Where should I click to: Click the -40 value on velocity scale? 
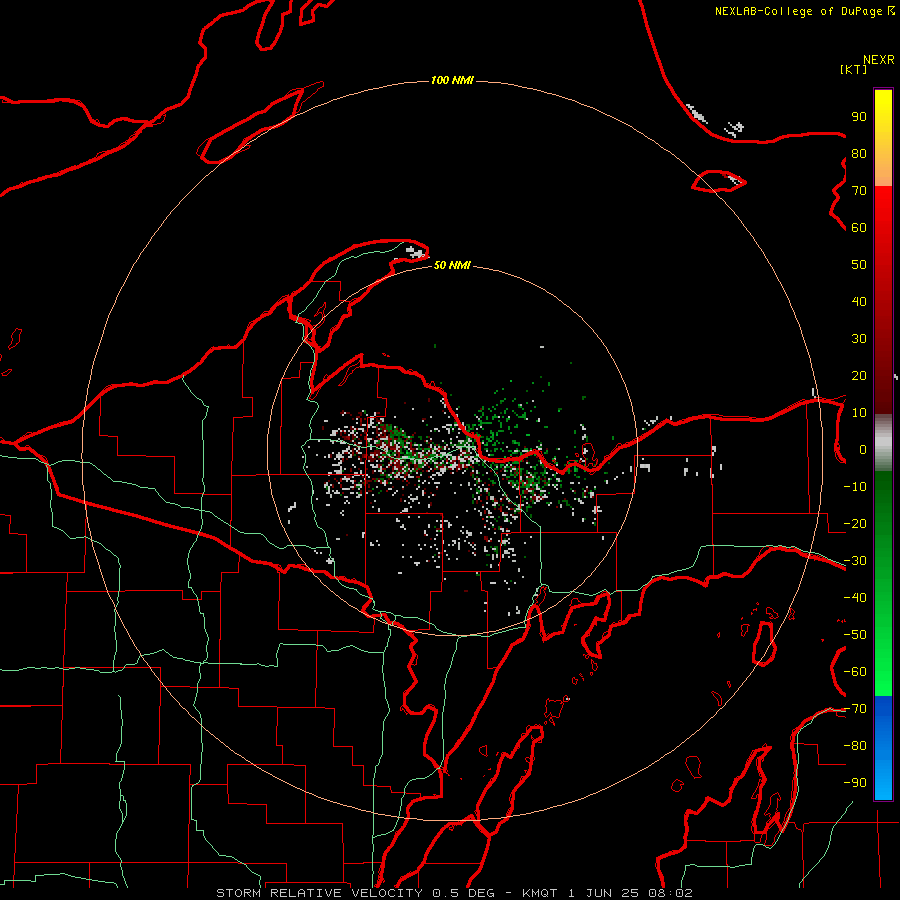855,598
